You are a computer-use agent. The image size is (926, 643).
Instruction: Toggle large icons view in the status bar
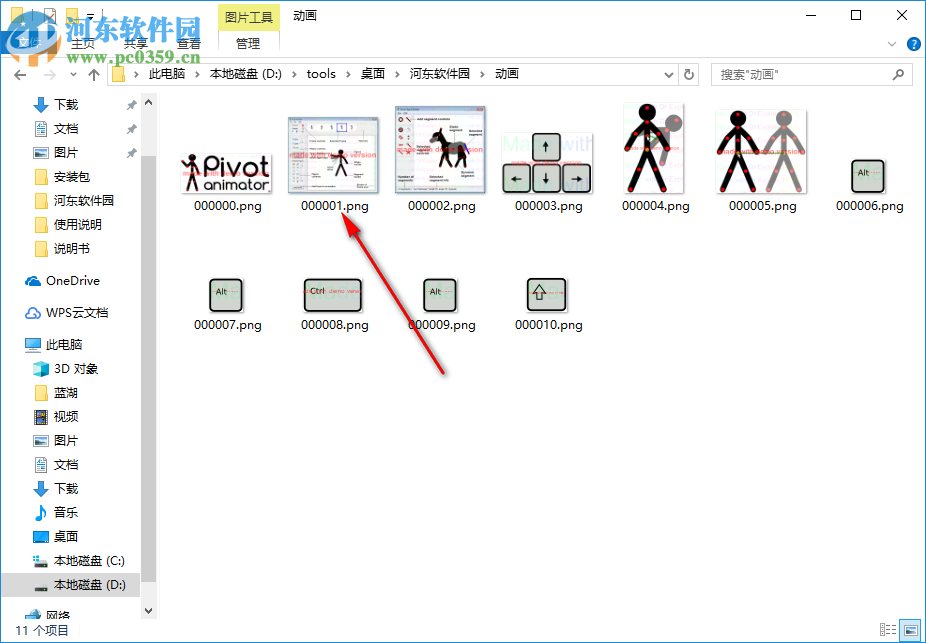tap(909, 629)
